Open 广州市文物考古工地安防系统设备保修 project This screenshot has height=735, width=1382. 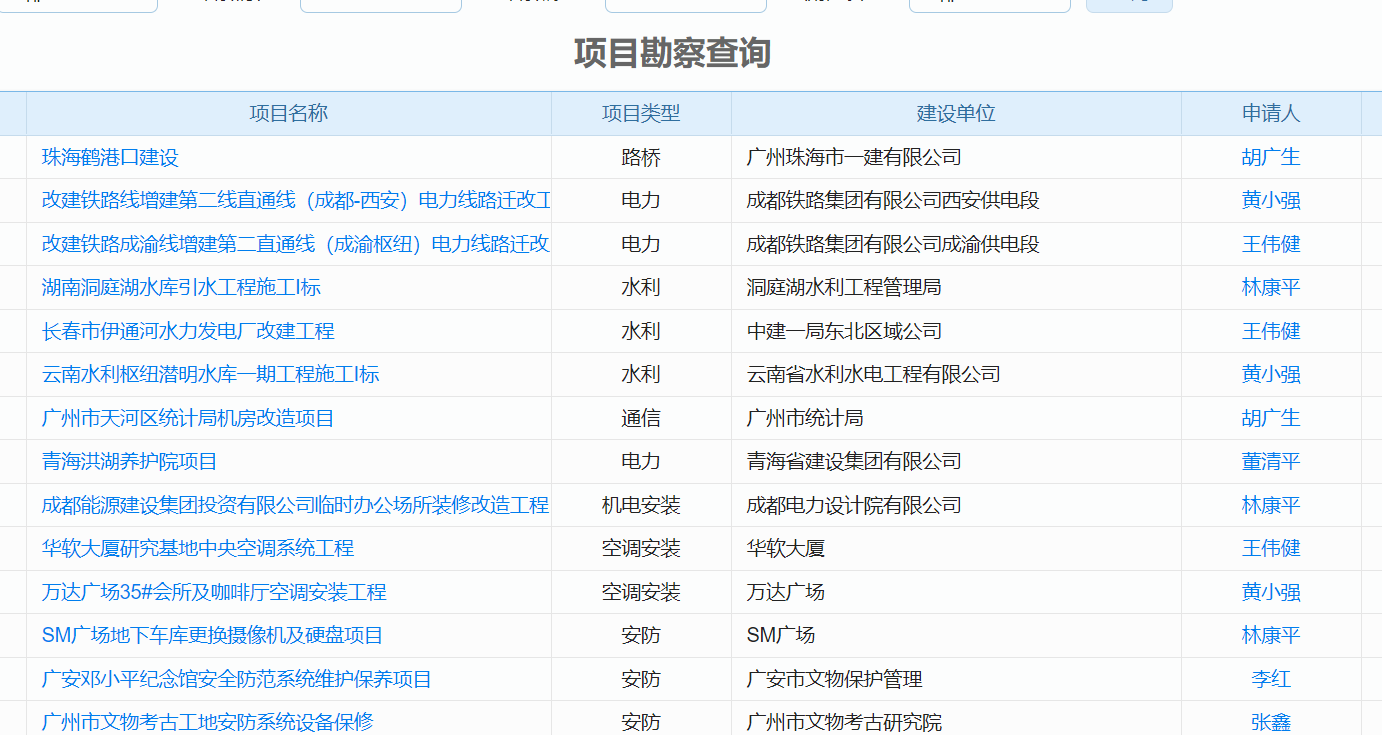point(207,721)
